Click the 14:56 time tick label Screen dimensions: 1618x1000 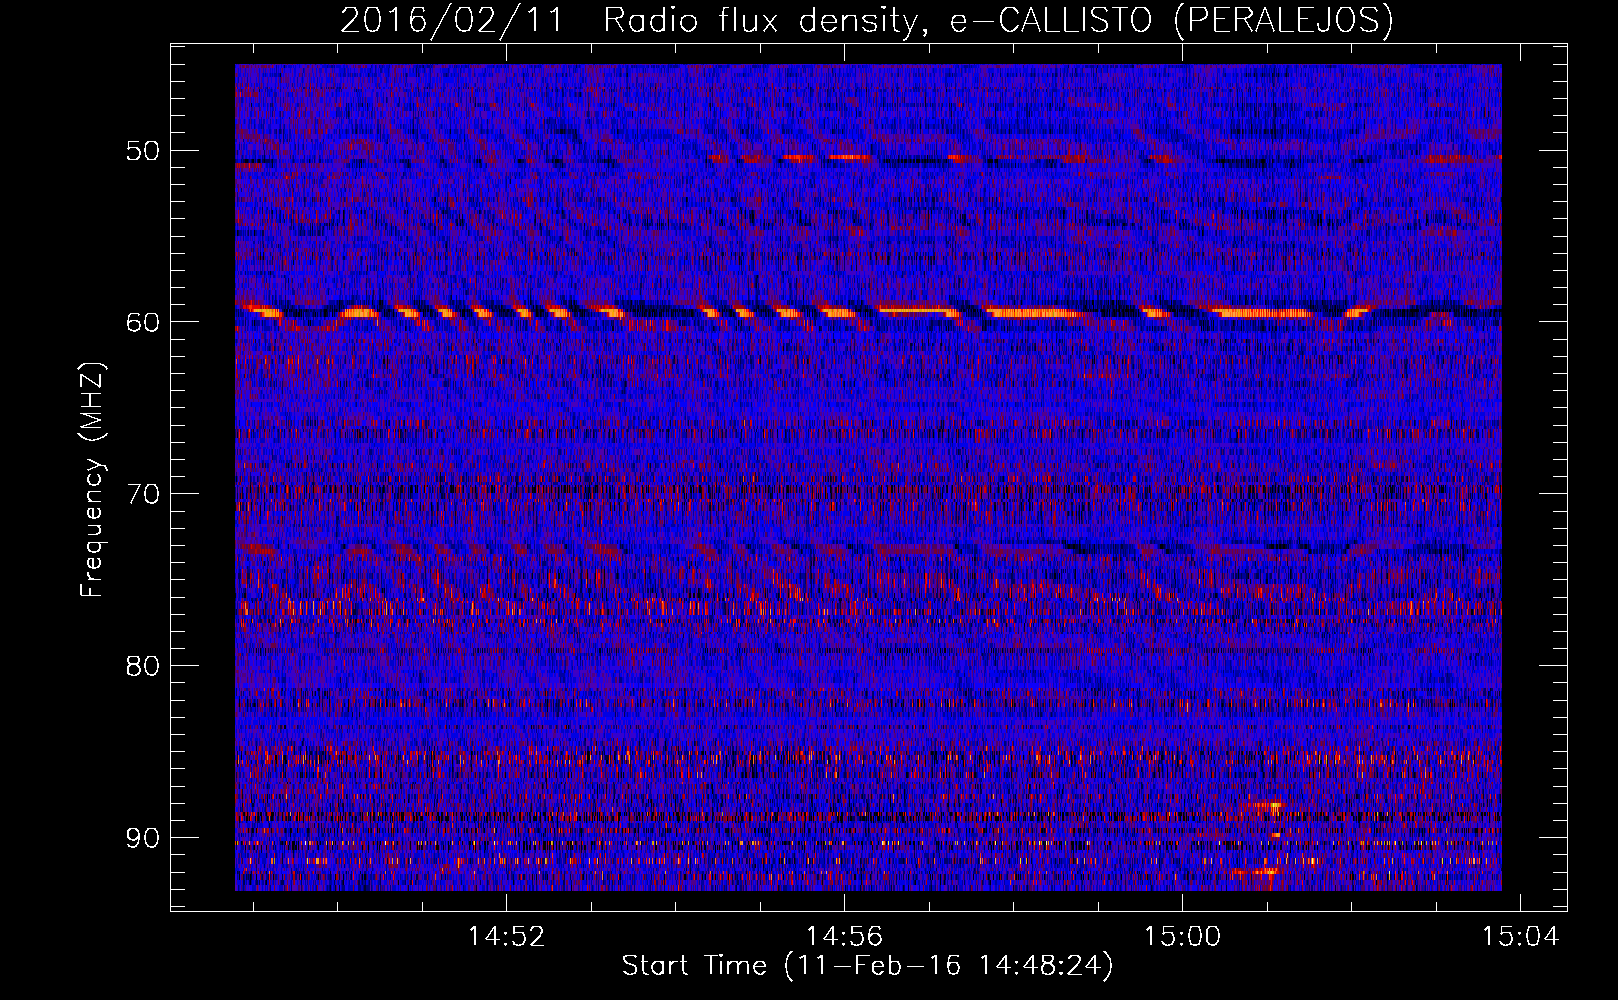tap(845, 937)
